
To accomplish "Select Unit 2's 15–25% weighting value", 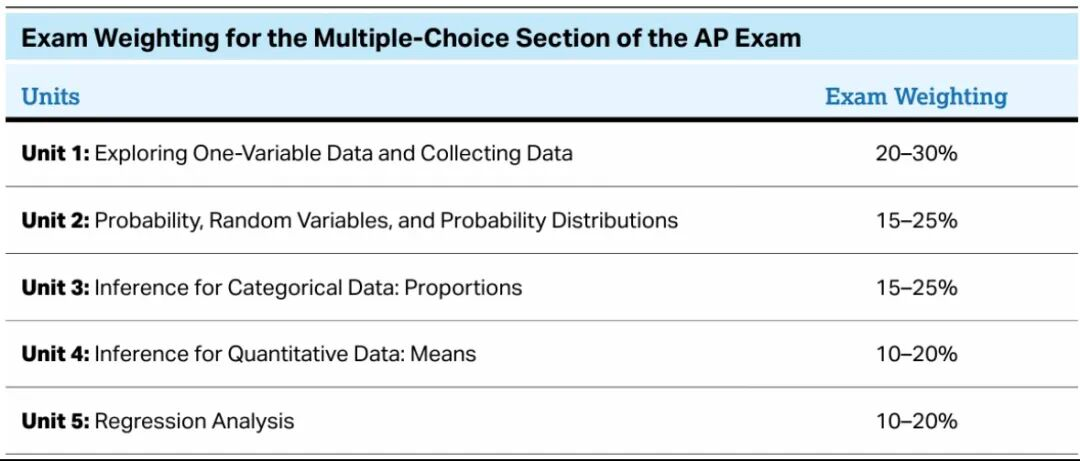I will pos(916,221).
